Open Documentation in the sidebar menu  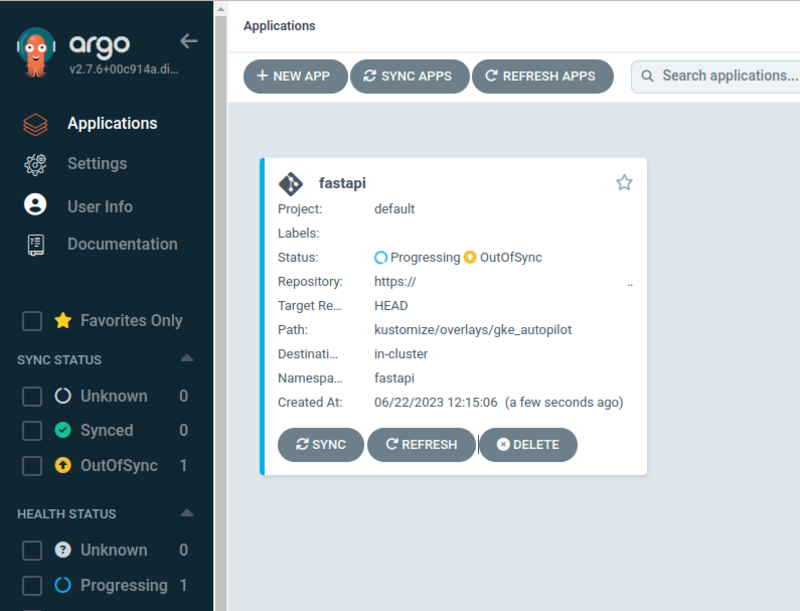(122, 244)
